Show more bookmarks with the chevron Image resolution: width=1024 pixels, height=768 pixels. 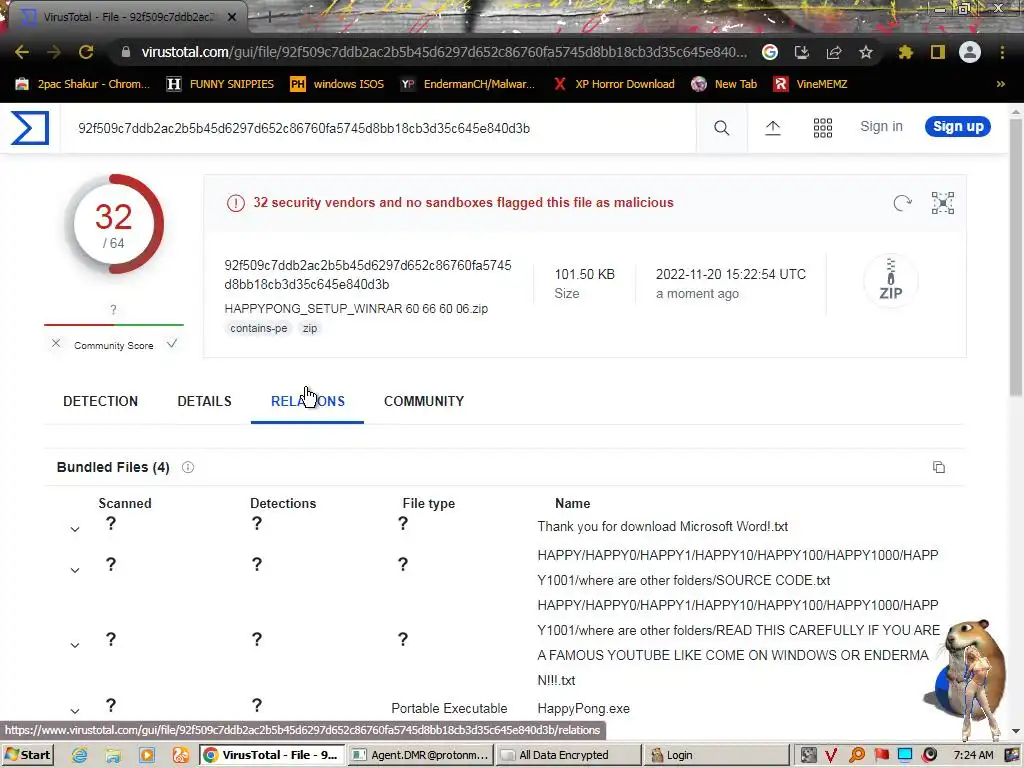pos(1000,84)
